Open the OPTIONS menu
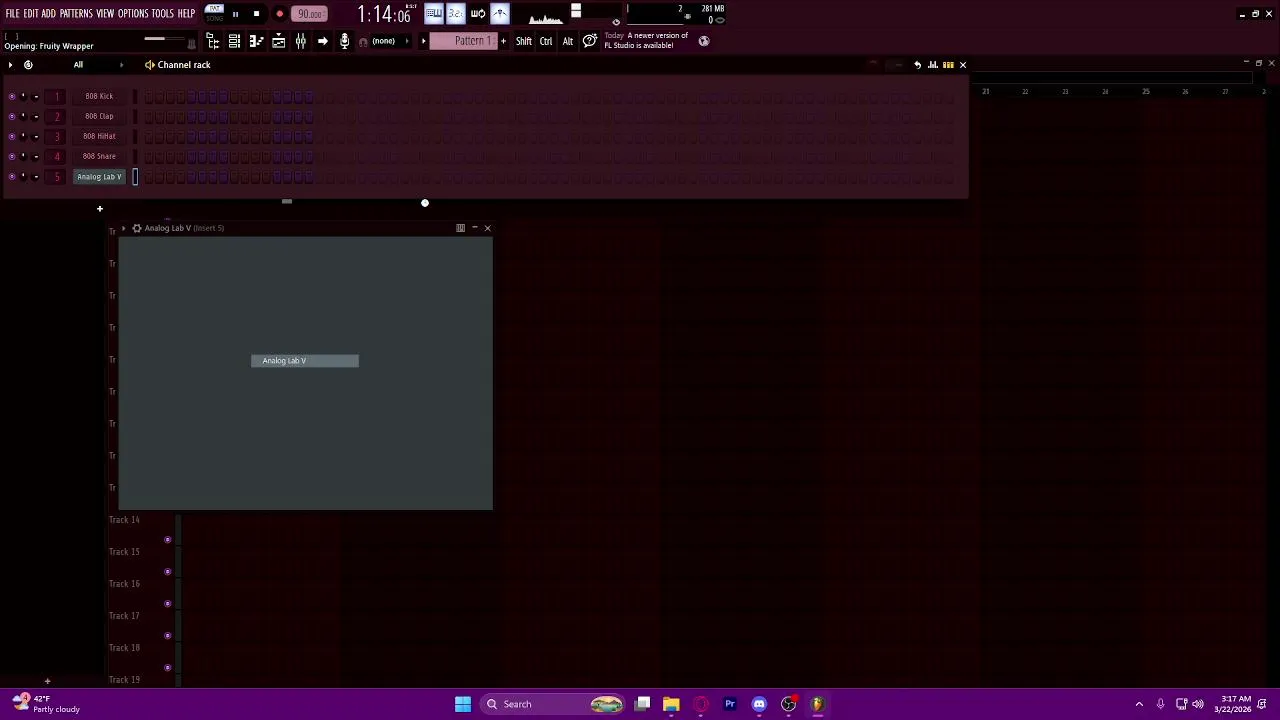This screenshot has height=720, width=1280. pos(133,14)
